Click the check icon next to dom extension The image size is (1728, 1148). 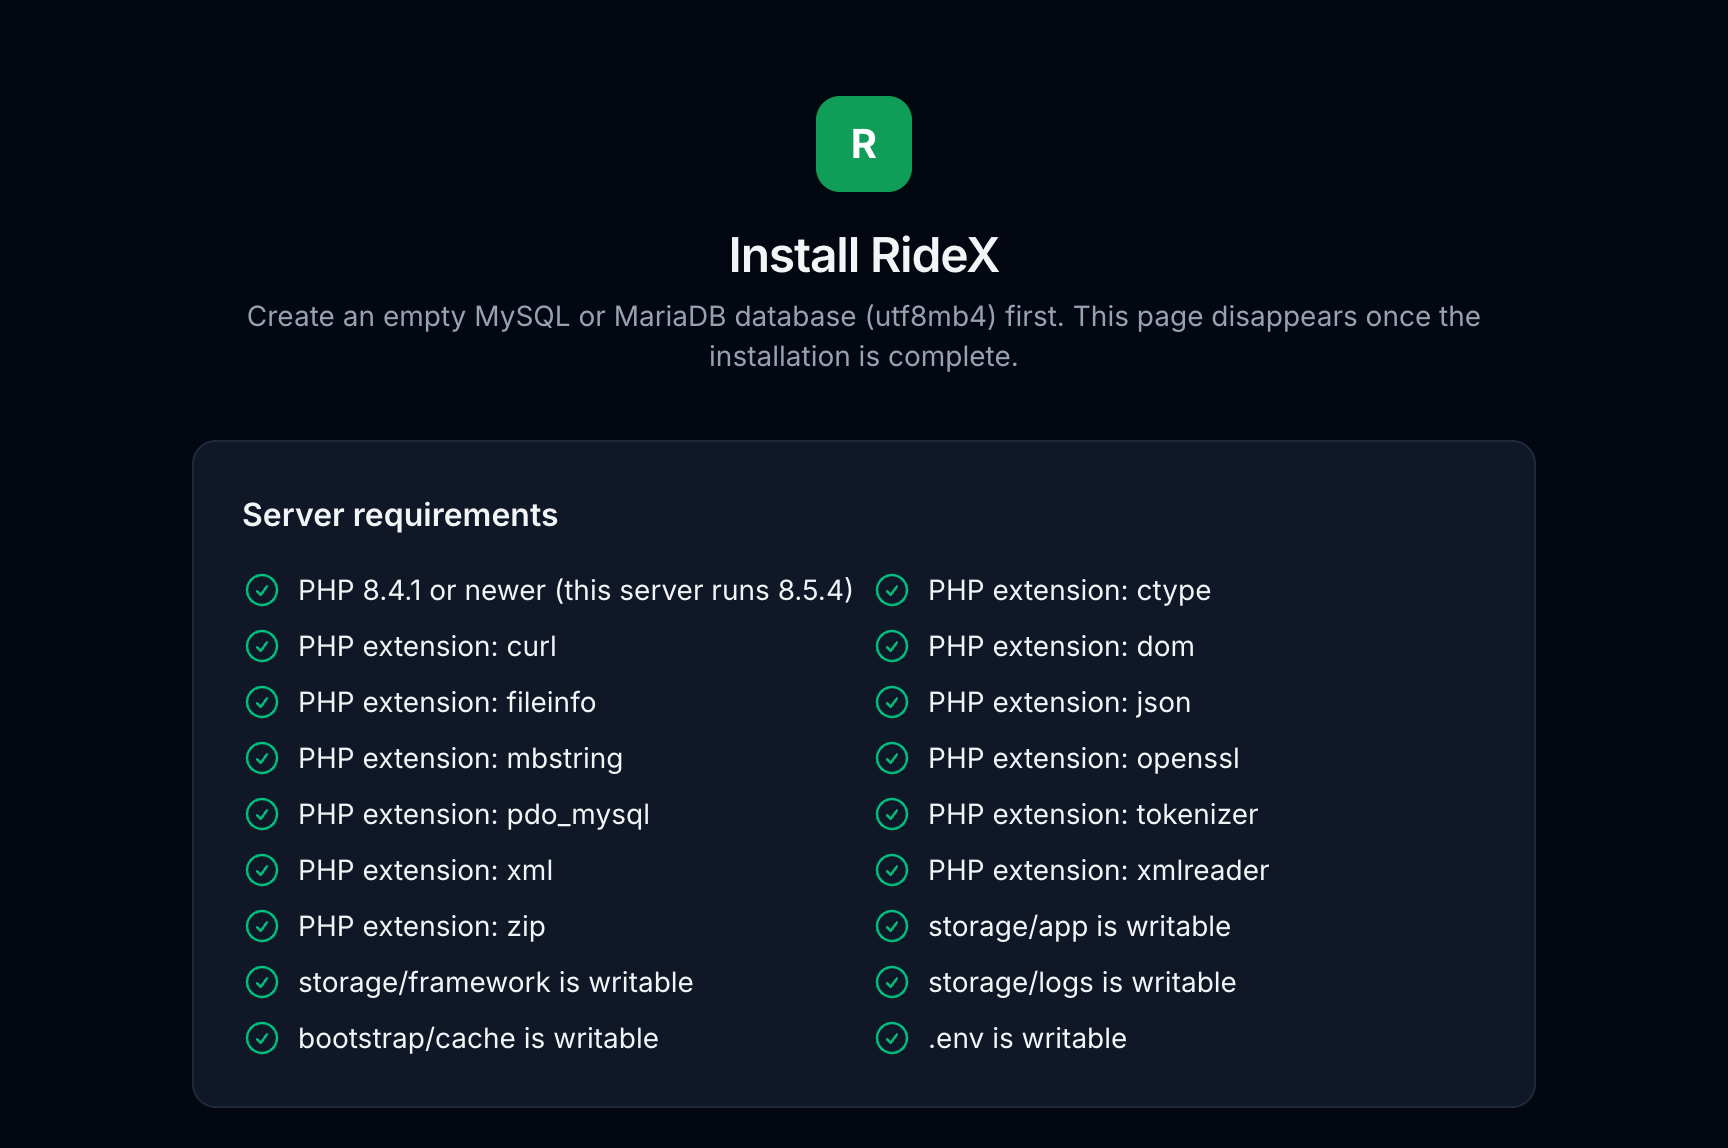pos(892,646)
